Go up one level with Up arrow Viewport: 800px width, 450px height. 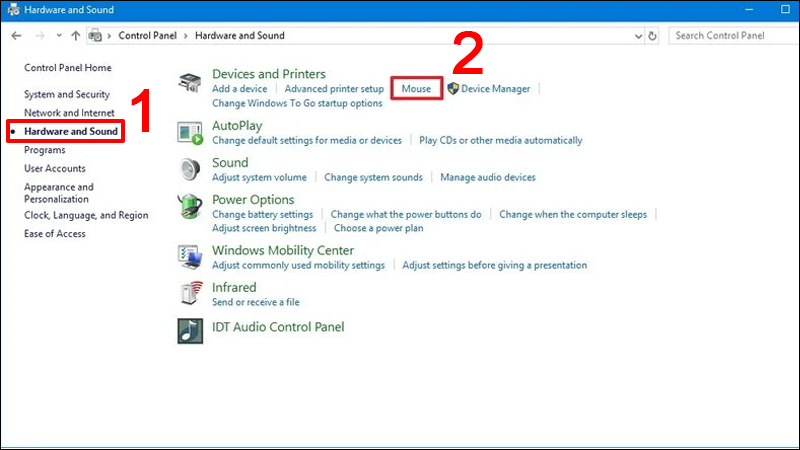pos(76,36)
